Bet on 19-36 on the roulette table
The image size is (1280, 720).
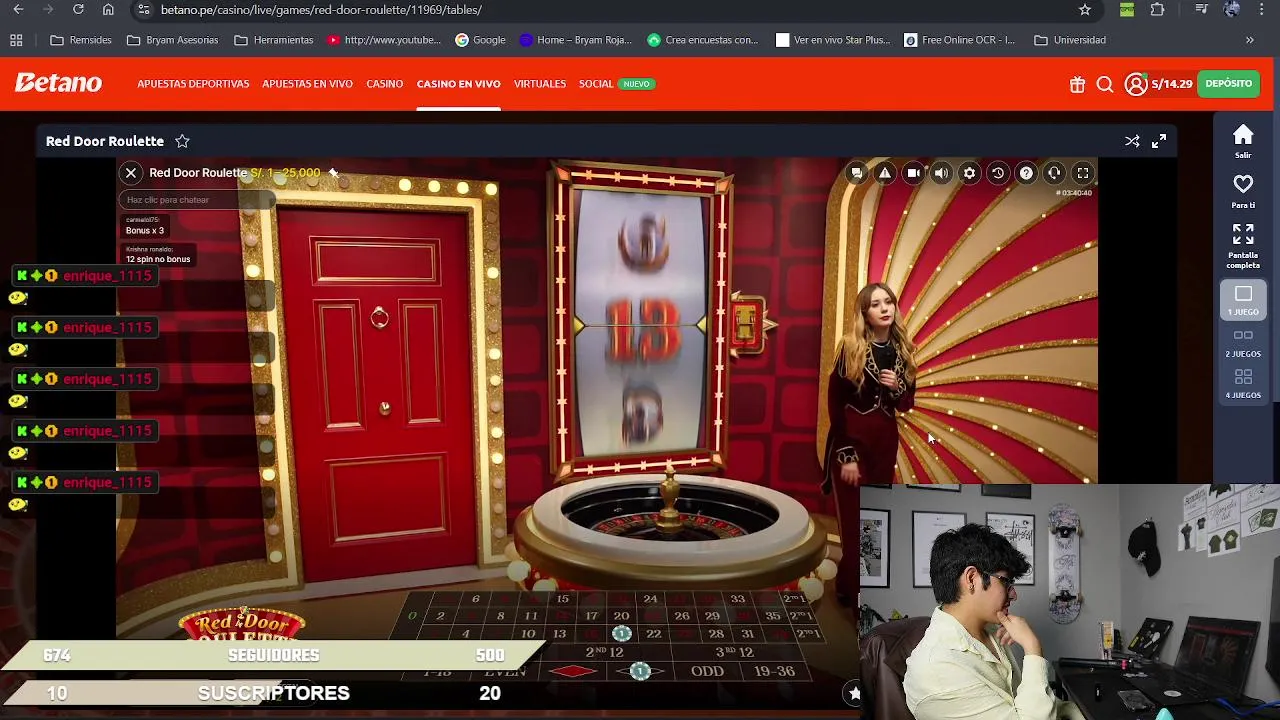(775, 671)
